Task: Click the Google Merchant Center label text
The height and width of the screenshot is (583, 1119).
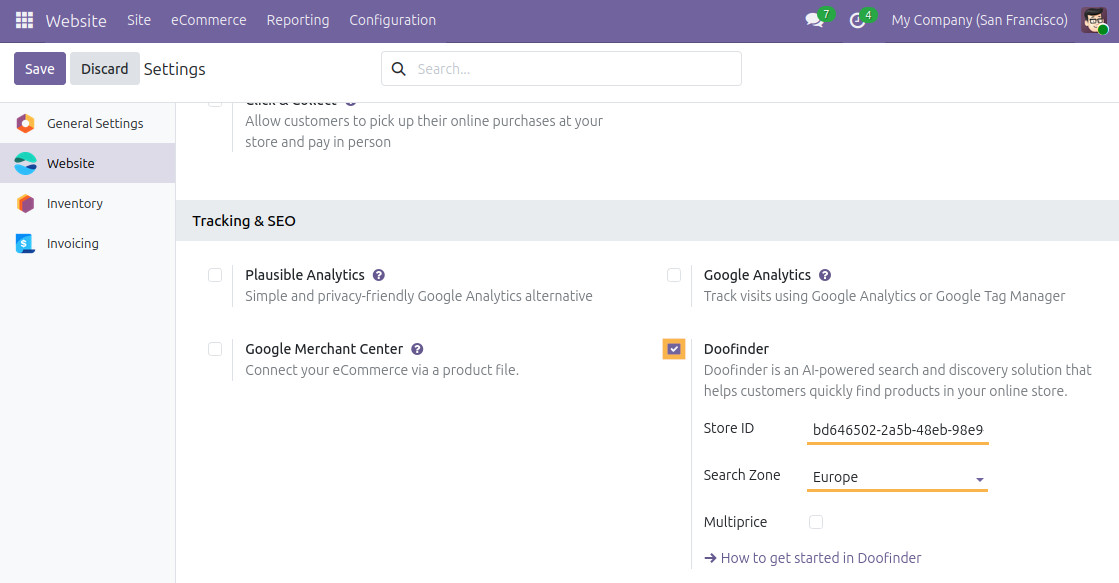Action: [324, 350]
